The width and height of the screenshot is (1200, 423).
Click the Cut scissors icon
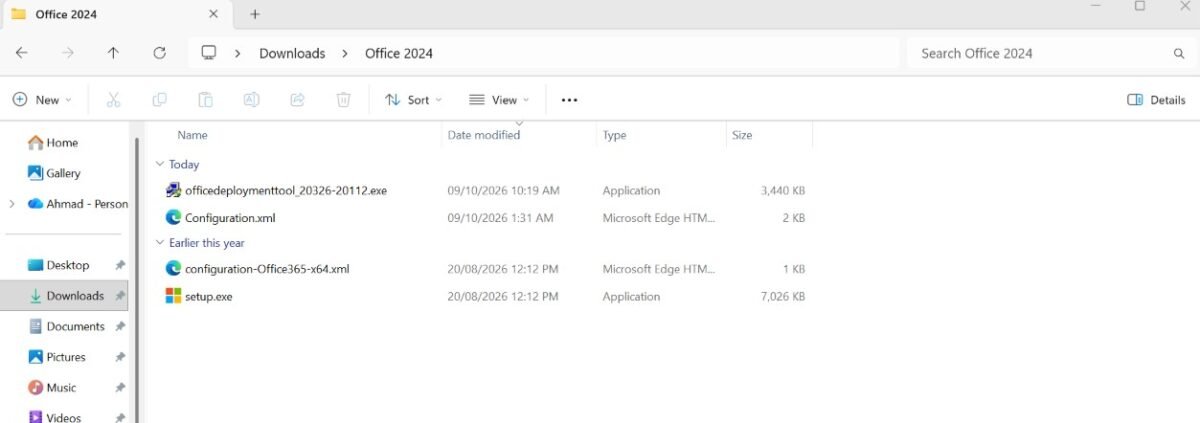(x=113, y=100)
